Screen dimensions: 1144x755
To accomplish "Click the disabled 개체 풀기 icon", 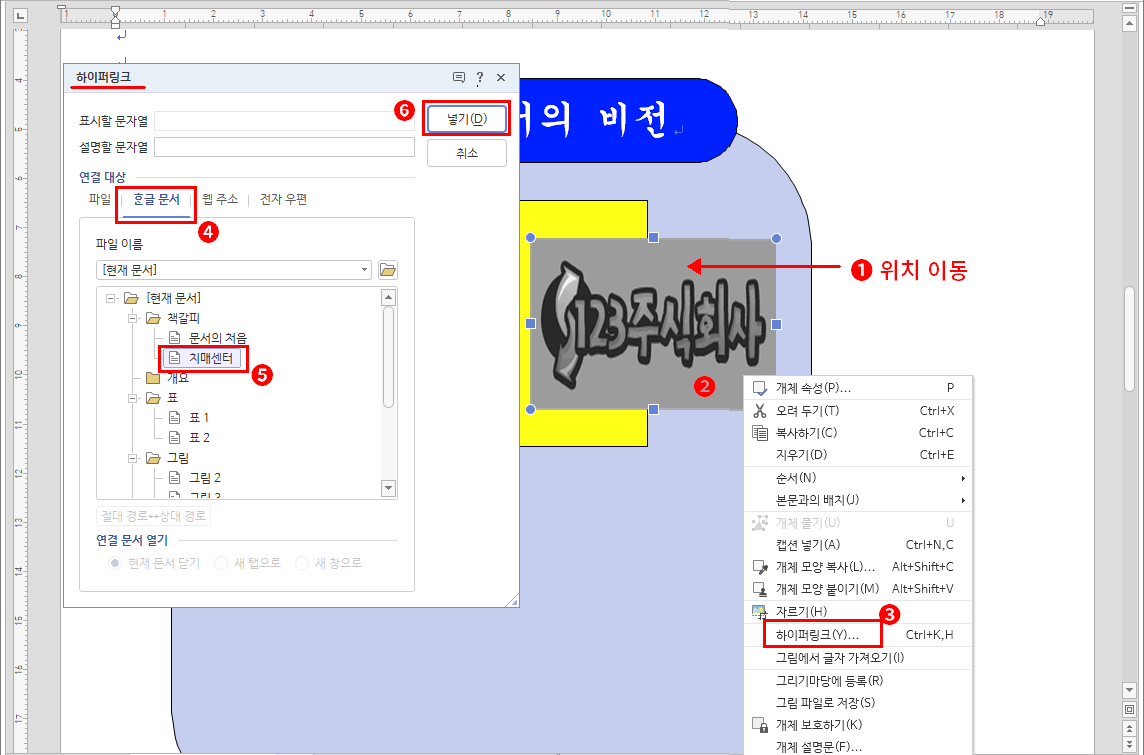I will 760,522.
